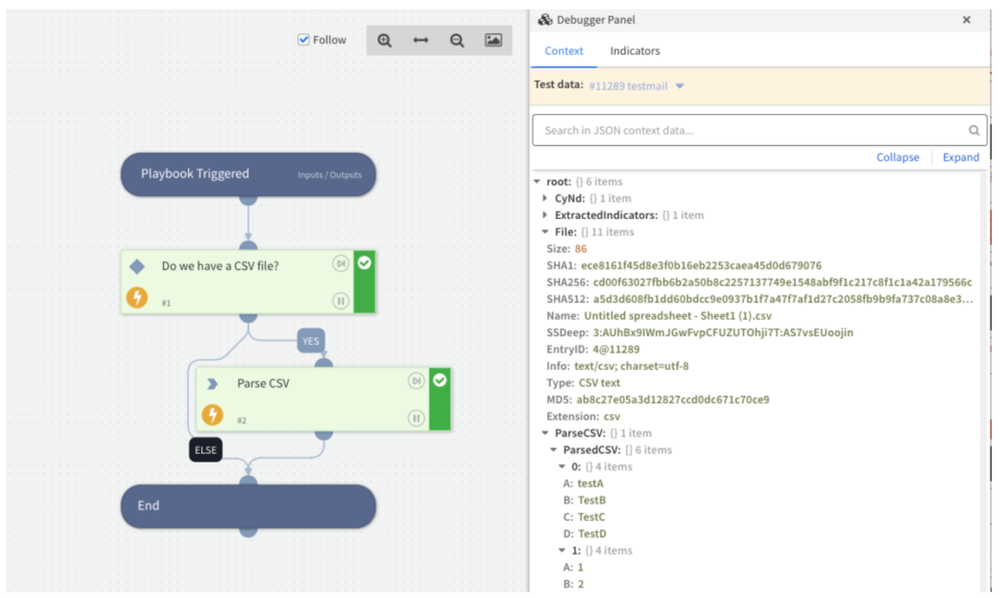Click the search magnifier in JSON context field
The image size is (999, 598).
[974, 130]
